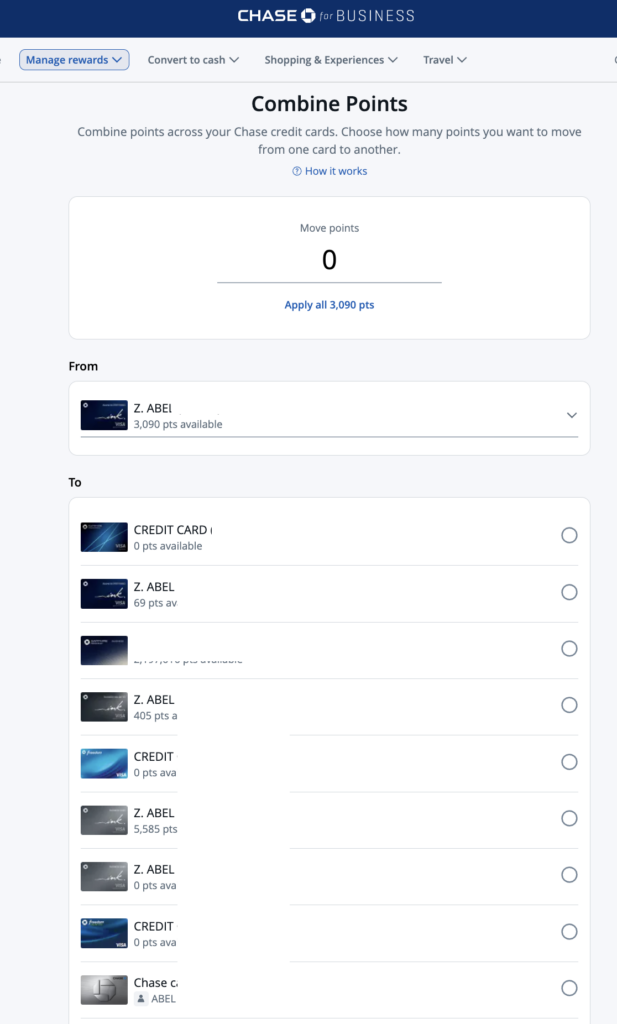The width and height of the screenshot is (617, 1024).
Task: Click the Ink card thumbnail in the From section
Action: [x=103, y=414]
